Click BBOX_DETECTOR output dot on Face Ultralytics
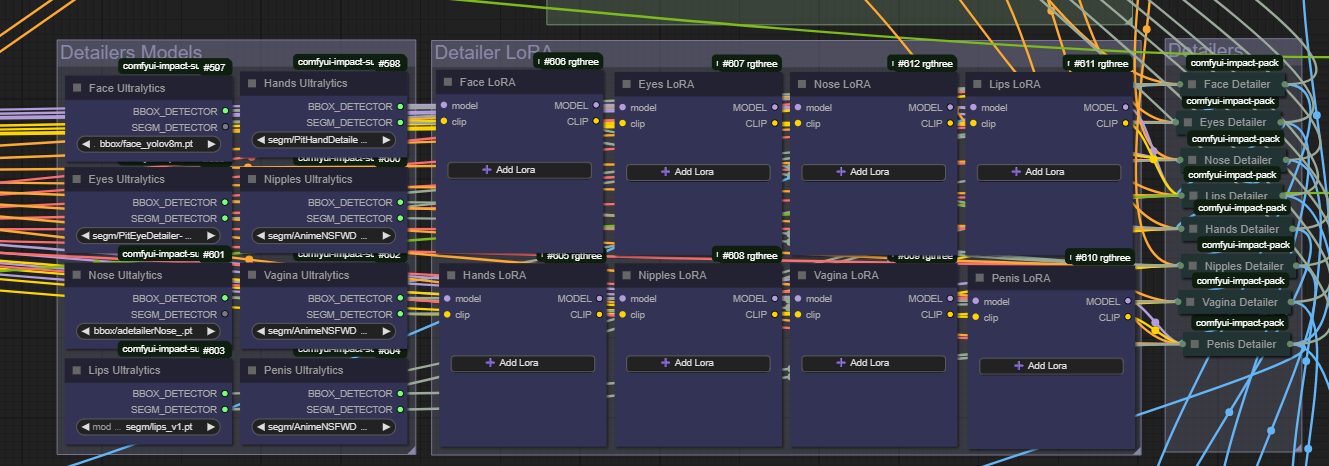Image resolution: width=1329 pixels, height=466 pixels. tap(226, 111)
